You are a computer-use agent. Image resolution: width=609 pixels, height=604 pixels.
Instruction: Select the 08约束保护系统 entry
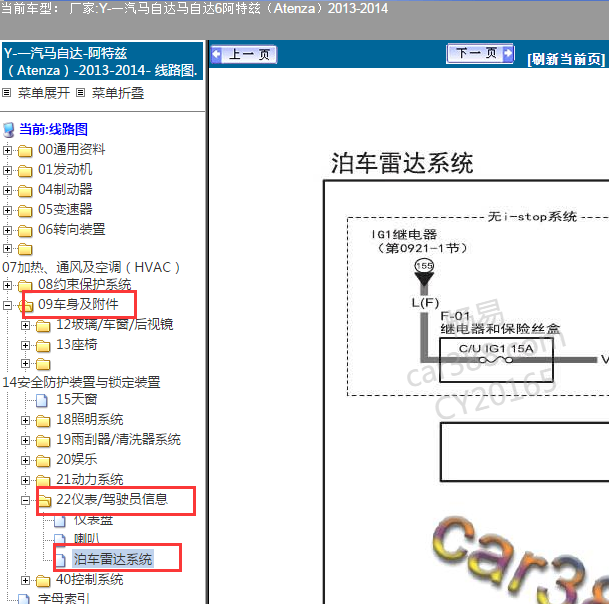(x=84, y=284)
